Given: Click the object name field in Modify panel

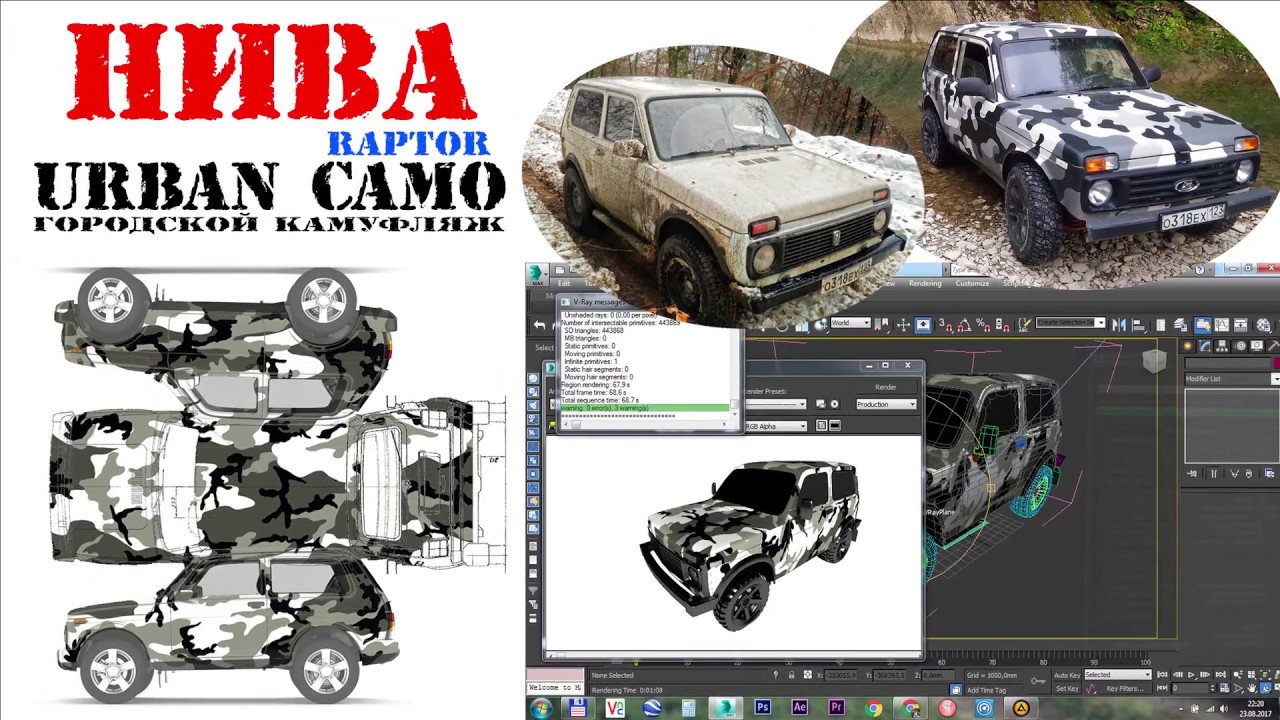Looking at the screenshot, I should tap(1227, 363).
